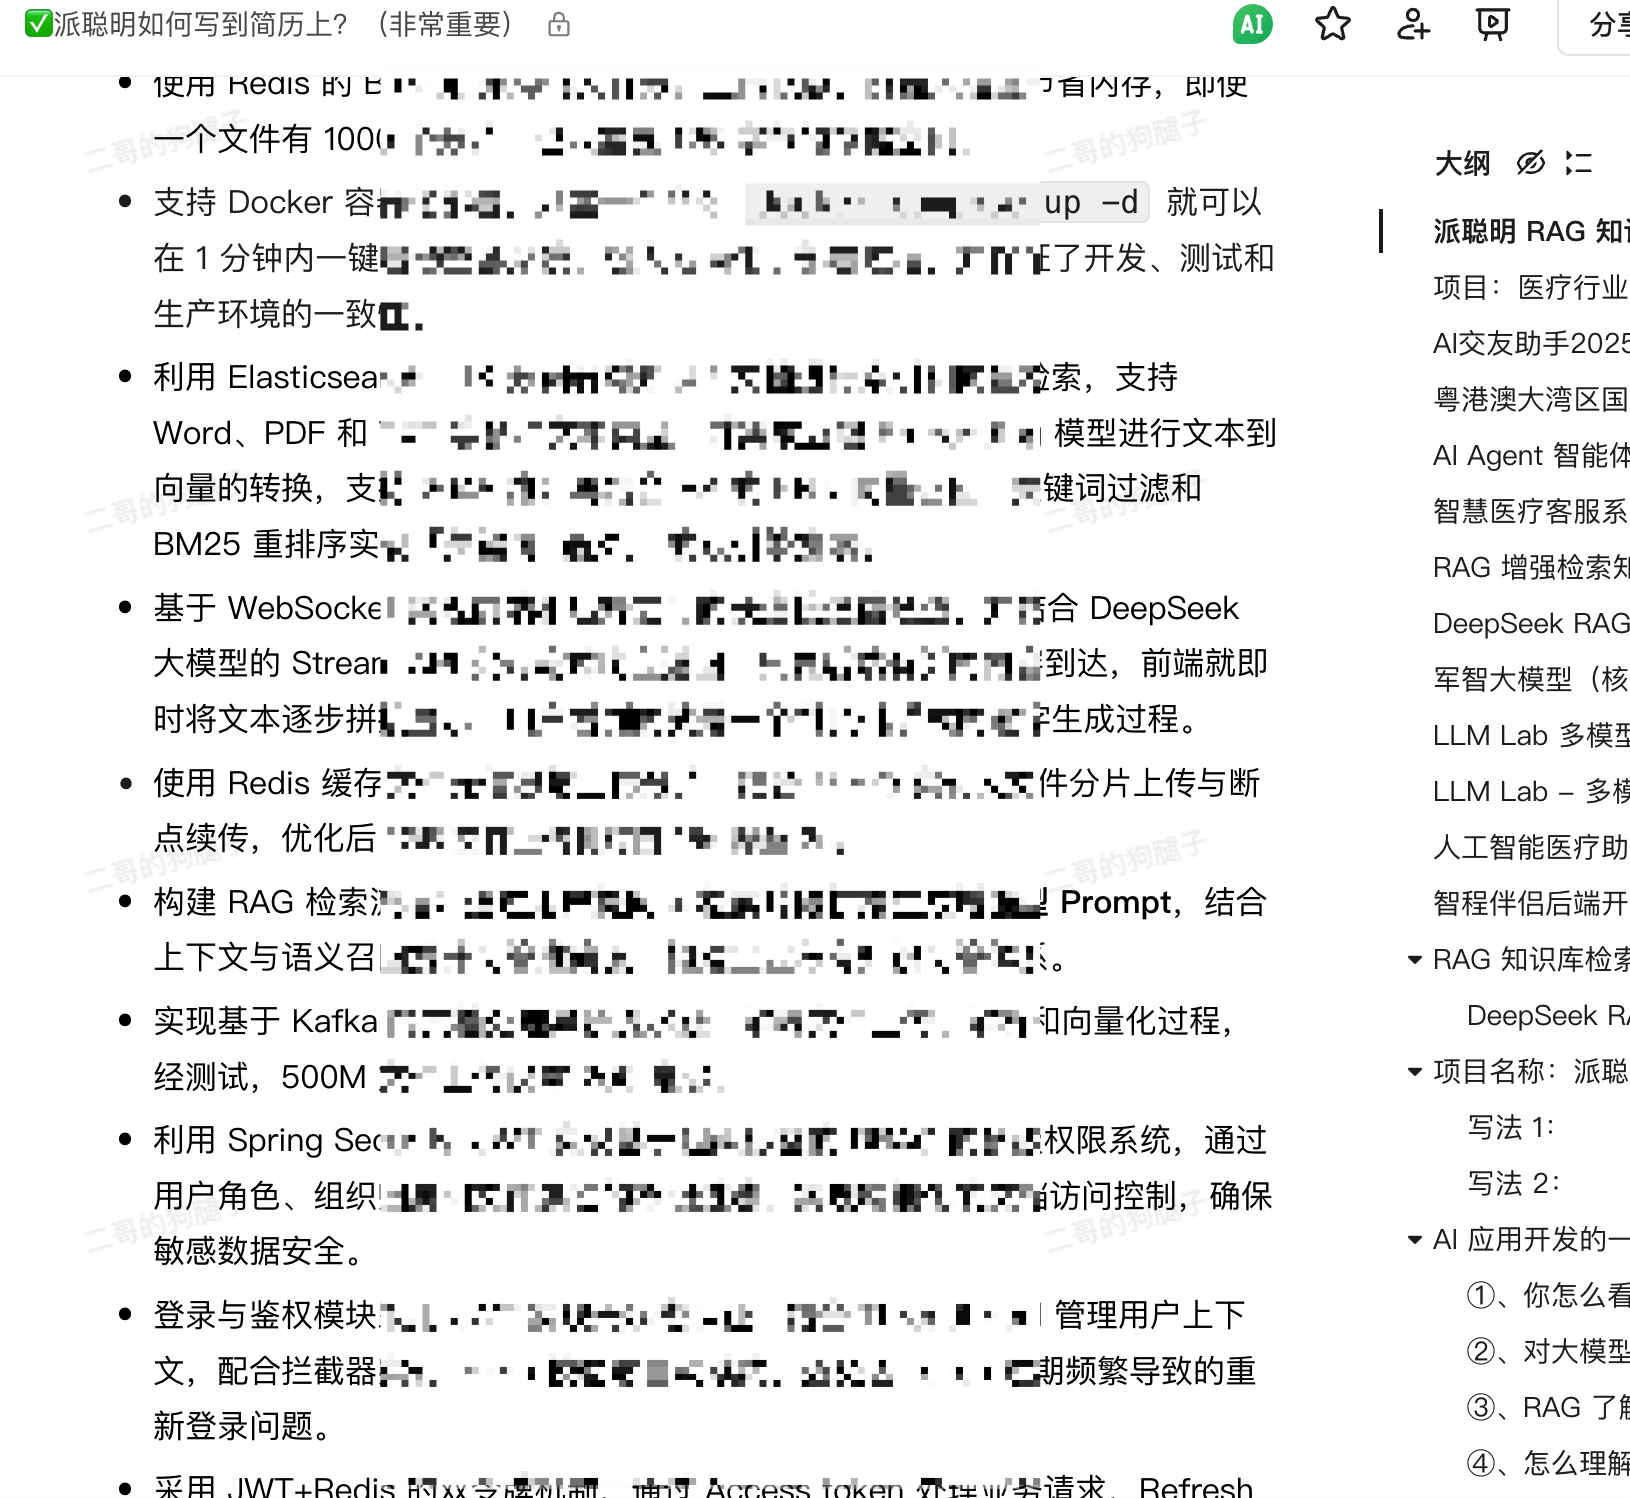Collapse the RAG 知识库检索 outline section
This screenshot has height=1498, width=1630.
(1413, 959)
